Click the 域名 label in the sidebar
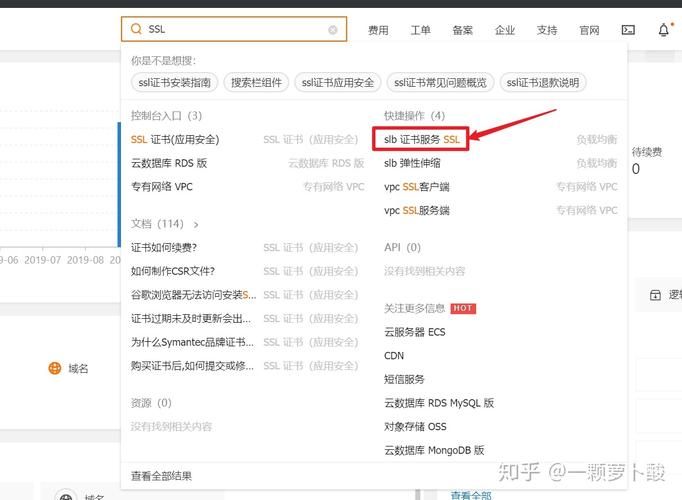The height and width of the screenshot is (500, 682). [78, 369]
